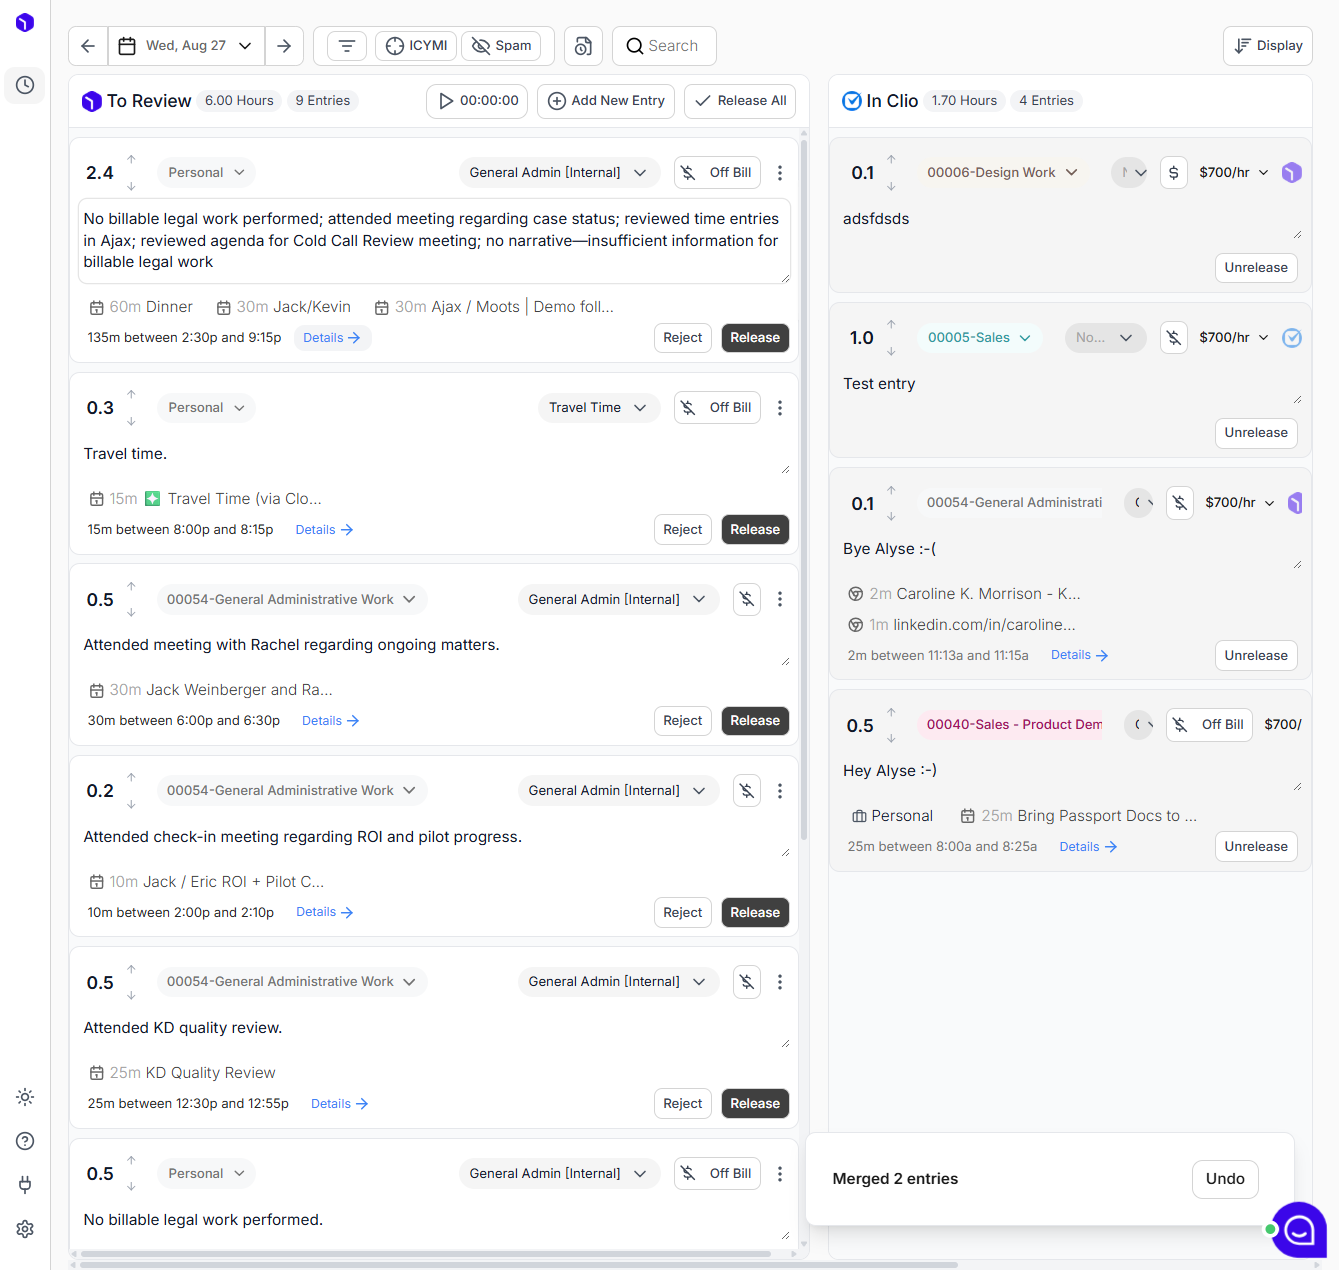
Task: Toggle the Spam filter
Action: click(x=501, y=46)
